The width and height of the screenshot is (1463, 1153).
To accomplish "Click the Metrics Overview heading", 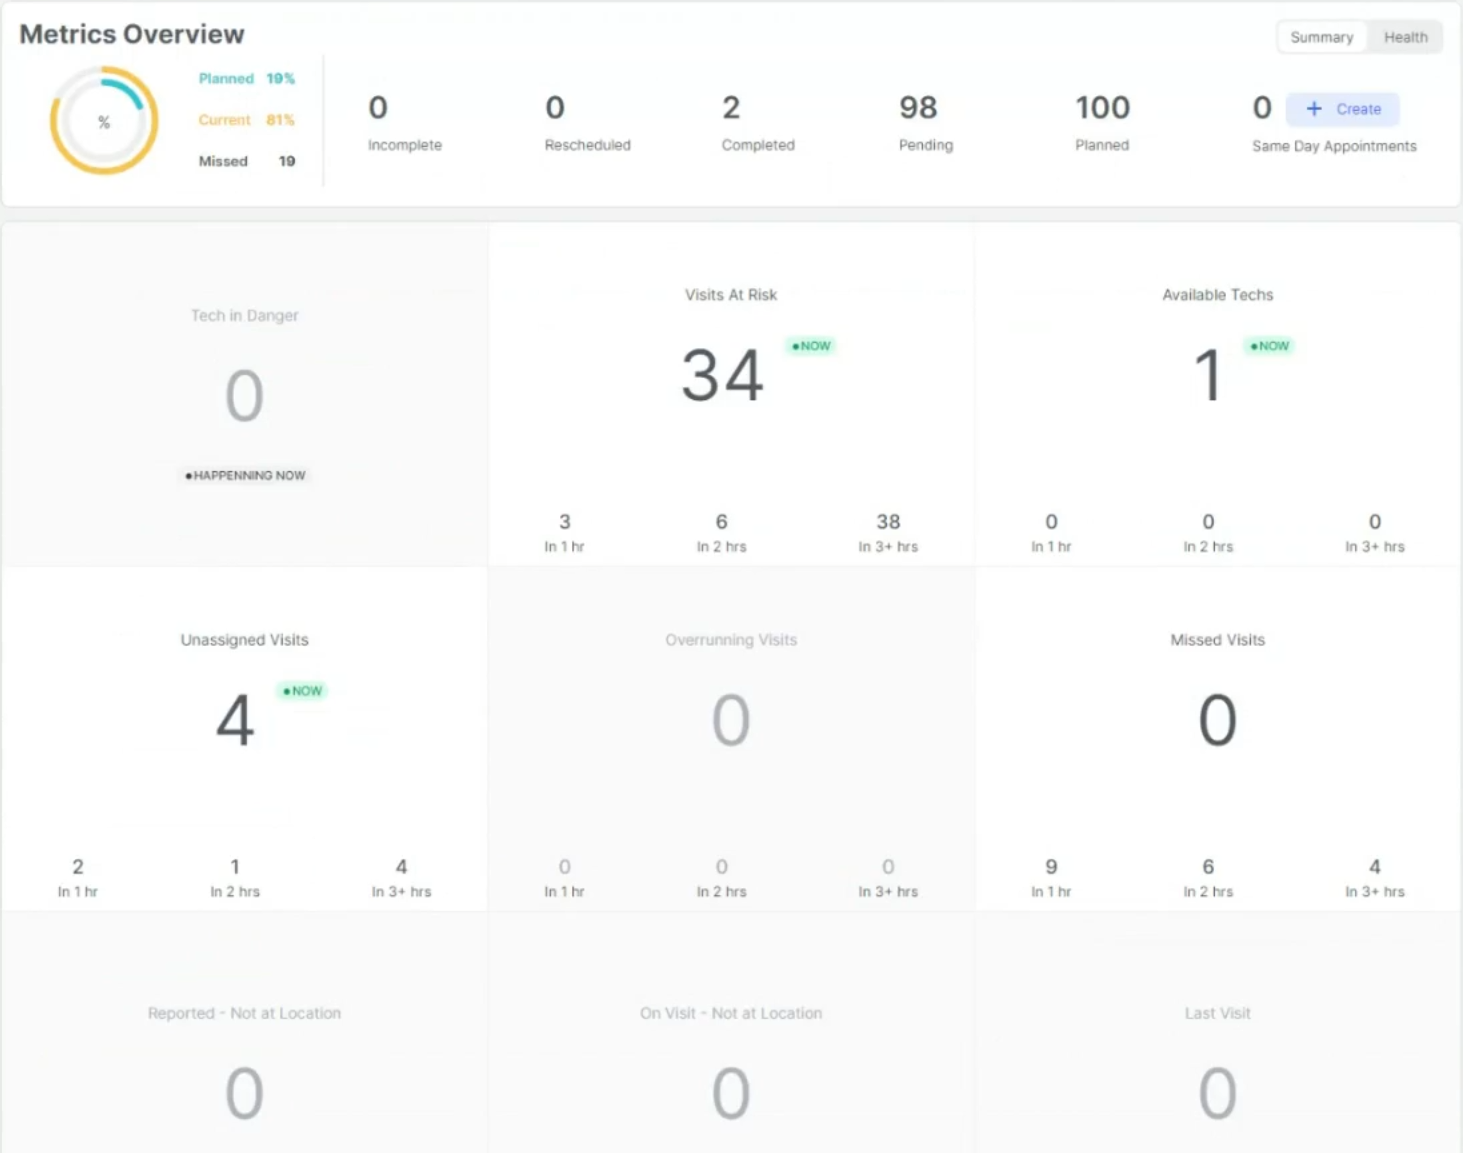I will click(x=132, y=34).
